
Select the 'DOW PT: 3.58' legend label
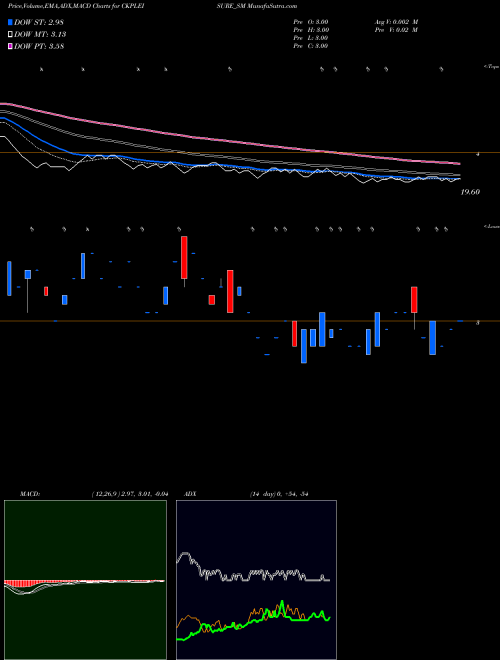[39, 46]
